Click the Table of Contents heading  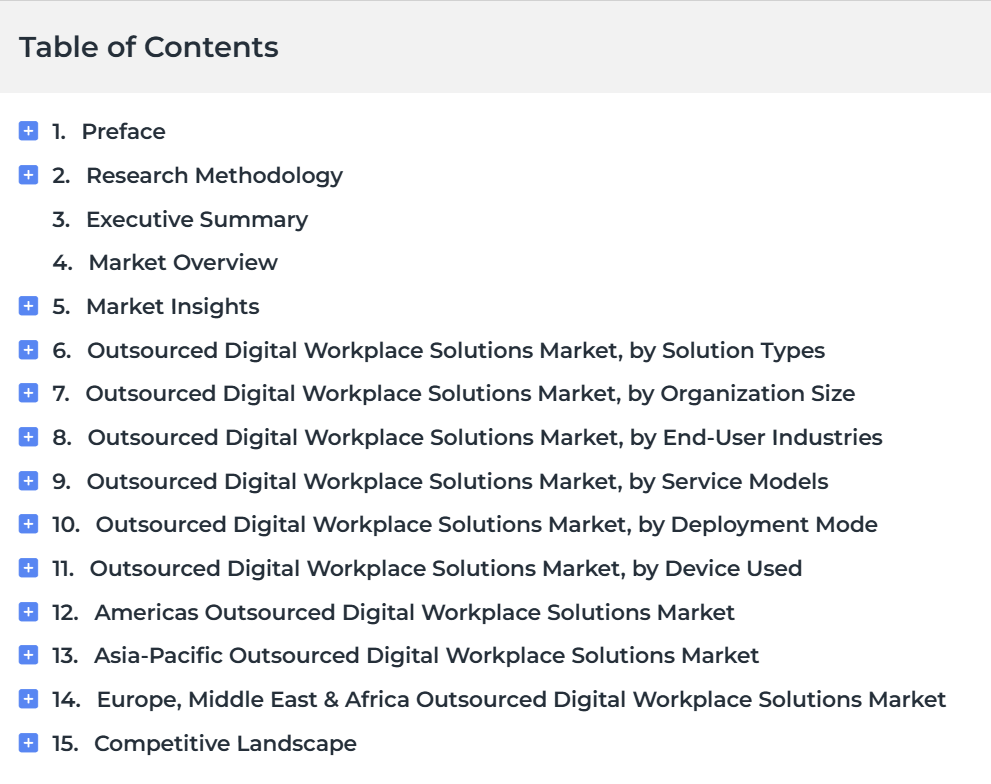[x=149, y=47]
